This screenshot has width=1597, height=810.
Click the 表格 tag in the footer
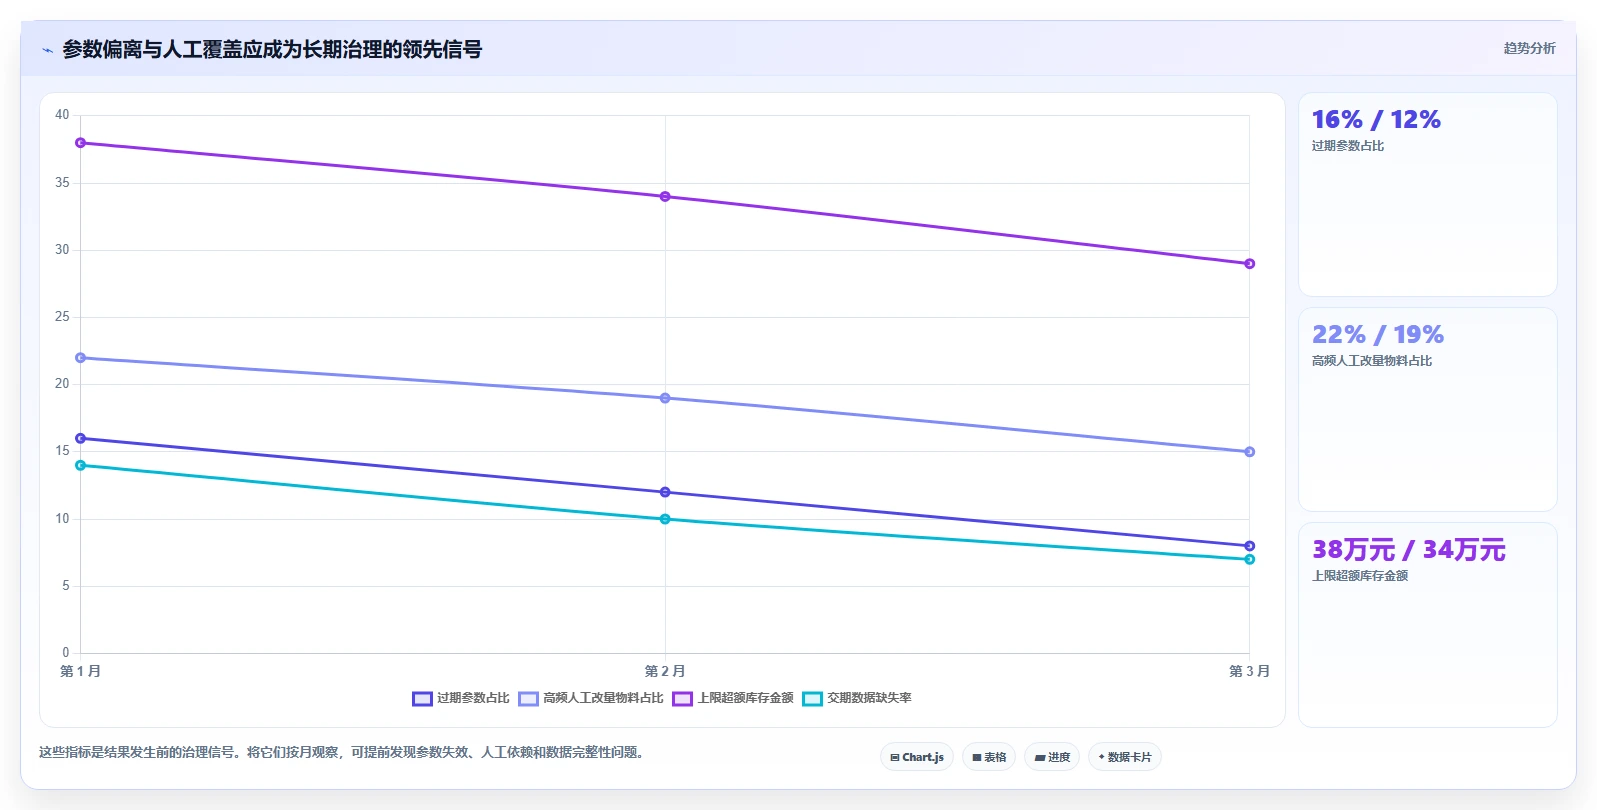989,757
